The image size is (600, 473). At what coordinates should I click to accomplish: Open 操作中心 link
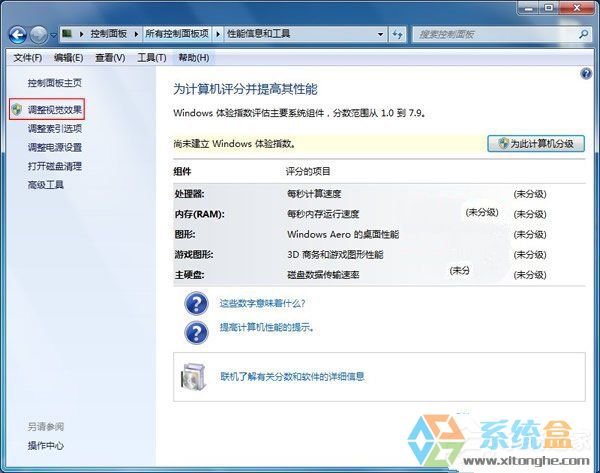pos(46,445)
